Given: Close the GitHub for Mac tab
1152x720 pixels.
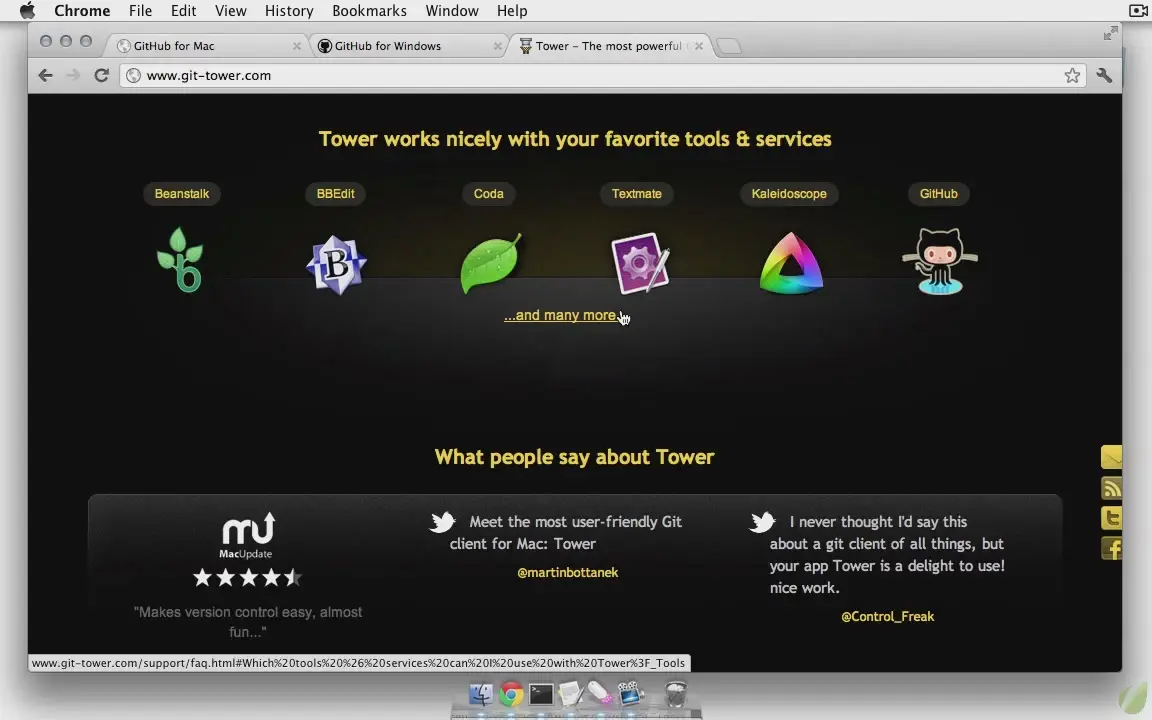Looking at the screenshot, I should pyautogui.click(x=297, y=46).
